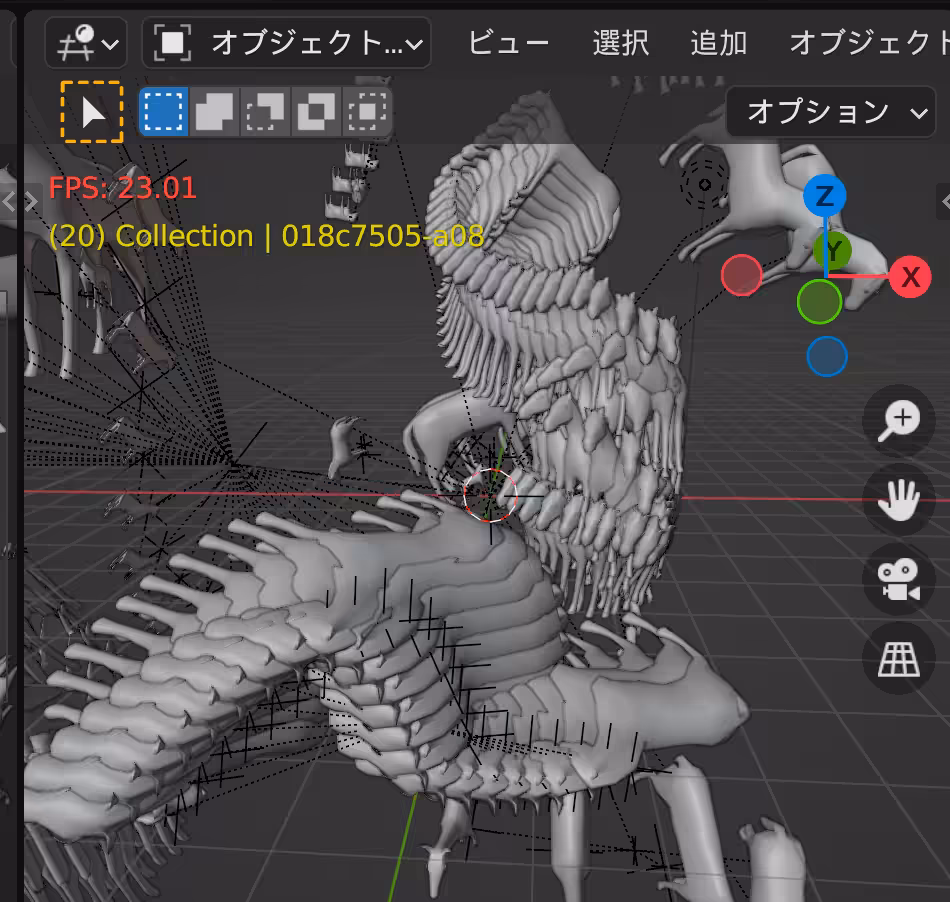Click the blue Z axis gizmo
The width and height of the screenshot is (950, 902).
(x=825, y=196)
